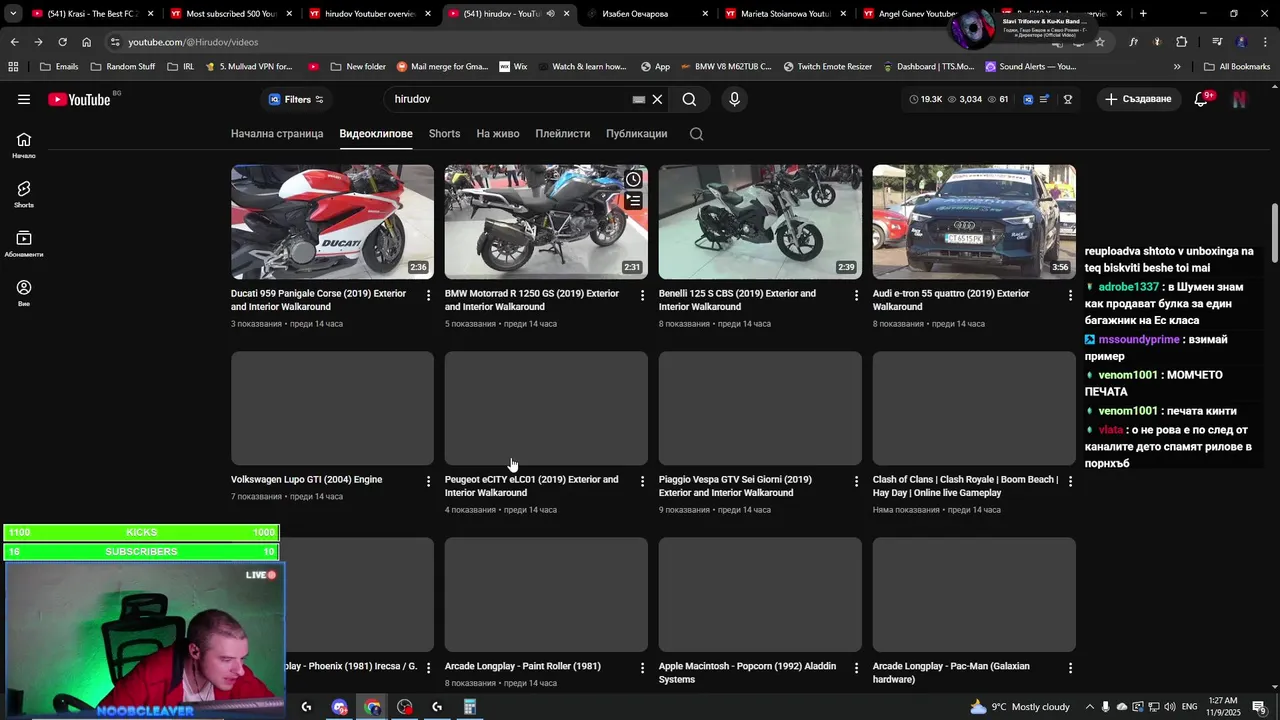Open options for Peugeot eCITY video
The height and width of the screenshot is (720, 1280).
[x=642, y=481]
